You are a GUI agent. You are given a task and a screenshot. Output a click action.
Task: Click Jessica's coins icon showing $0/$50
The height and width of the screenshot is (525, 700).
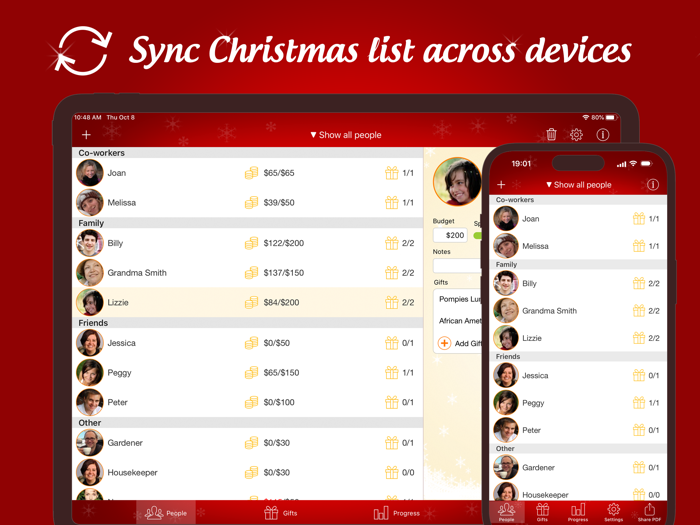pyautogui.click(x=251, y=343)
